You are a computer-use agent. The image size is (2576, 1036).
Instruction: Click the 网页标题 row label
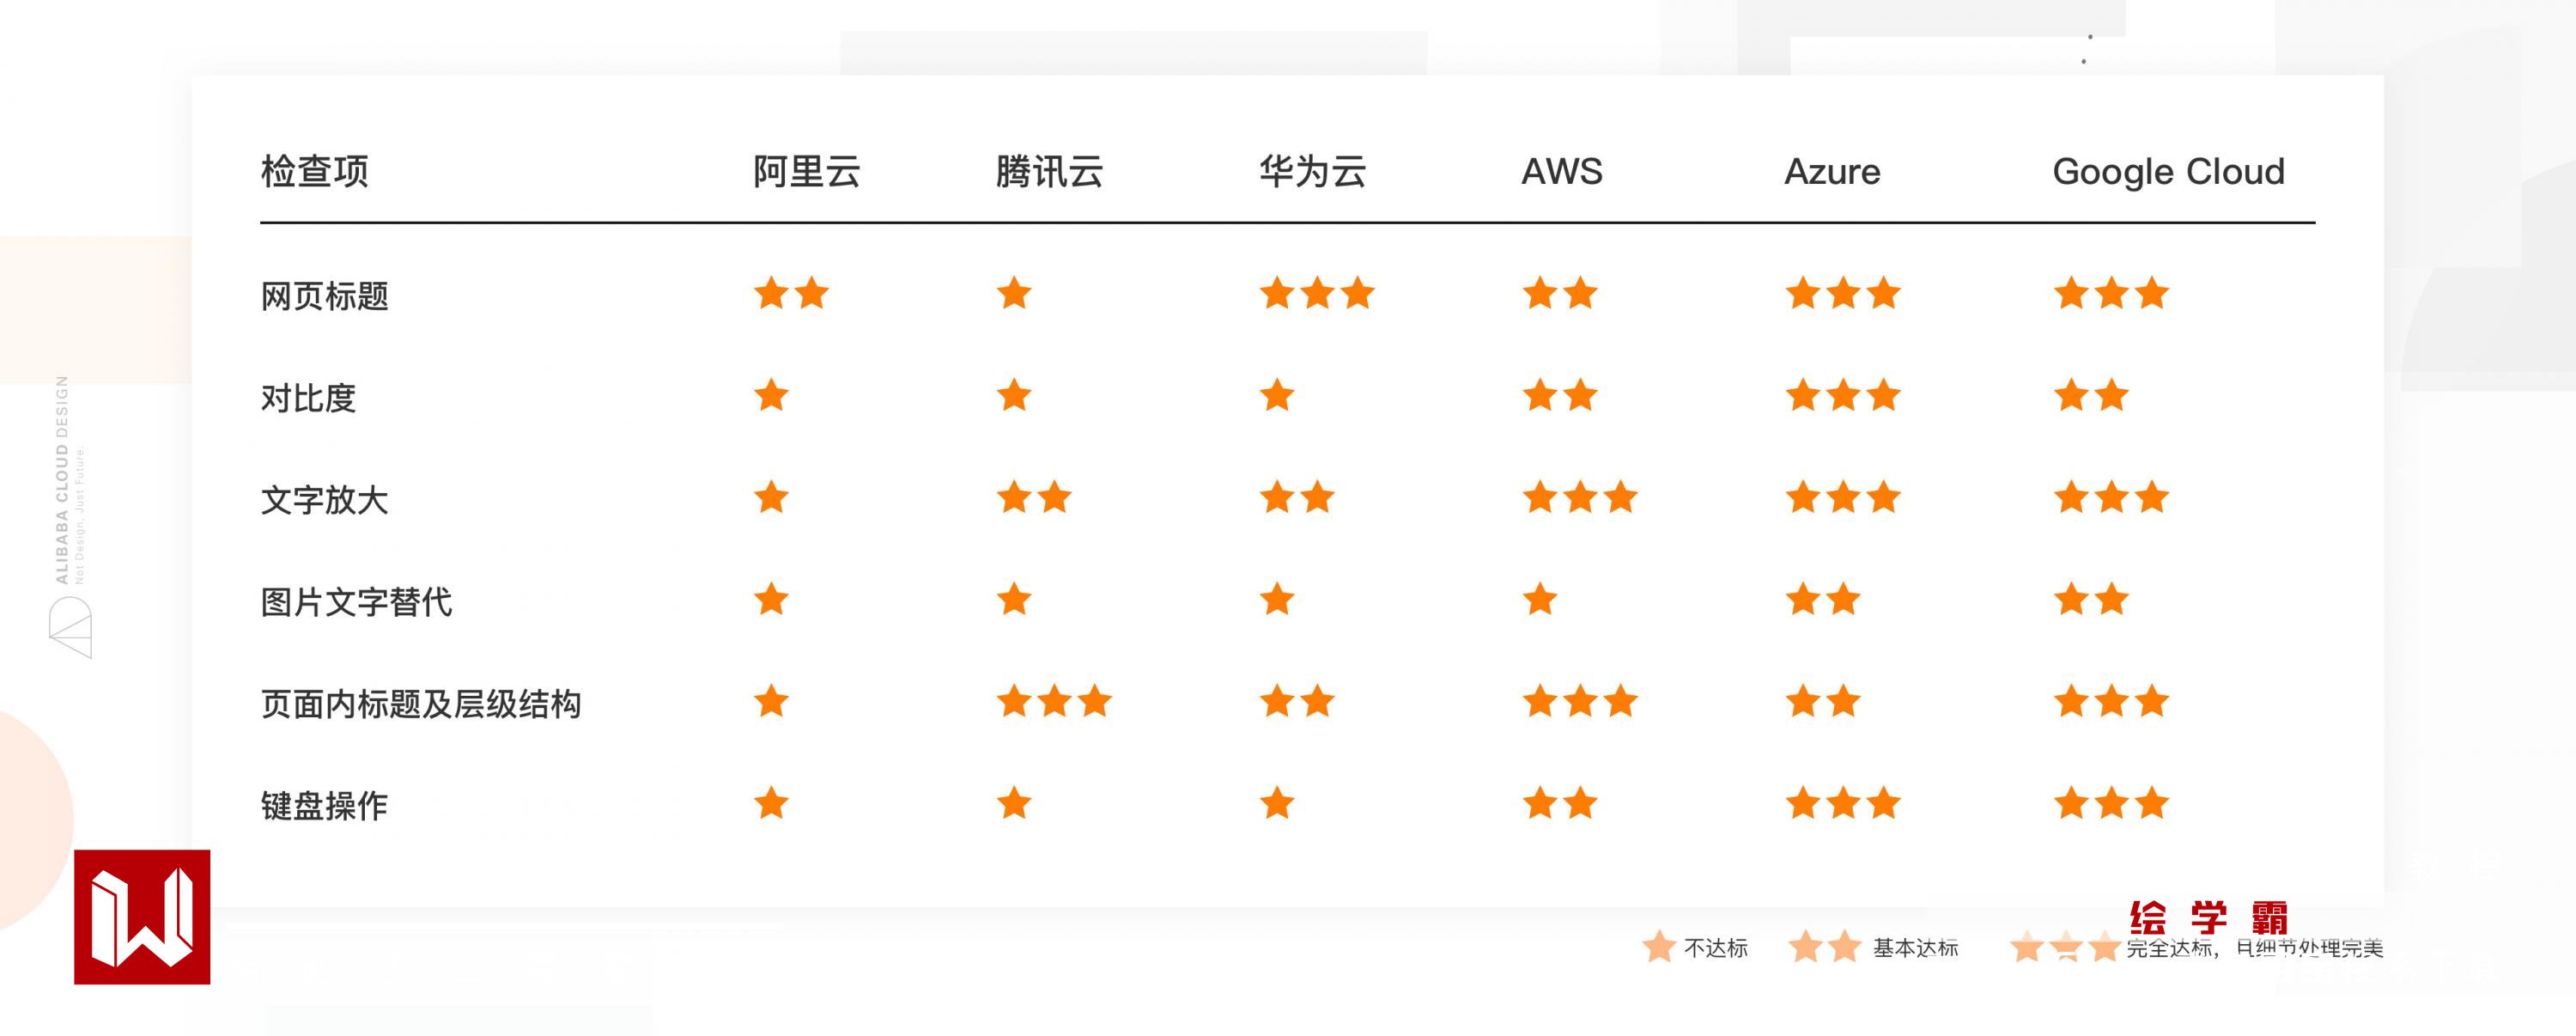(x=324, y=297)
